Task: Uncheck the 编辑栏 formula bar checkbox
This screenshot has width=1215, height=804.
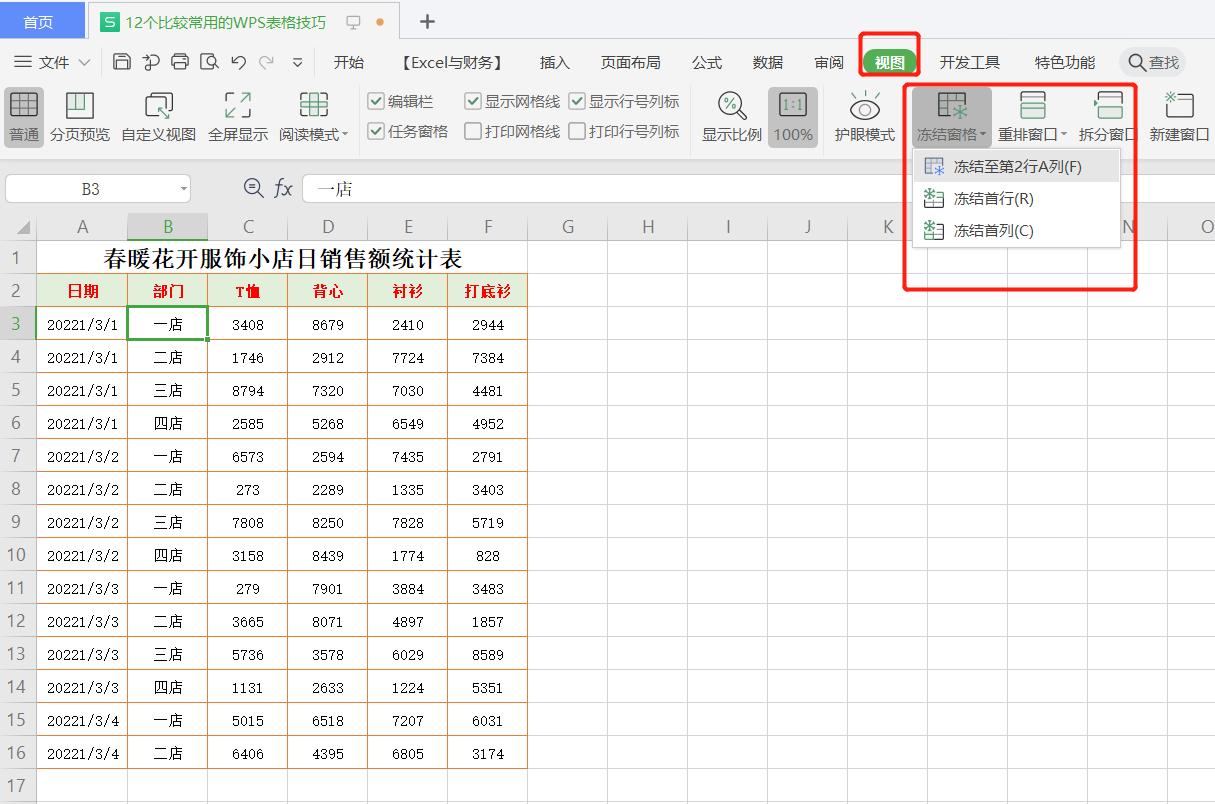Action: click(374, 100)
